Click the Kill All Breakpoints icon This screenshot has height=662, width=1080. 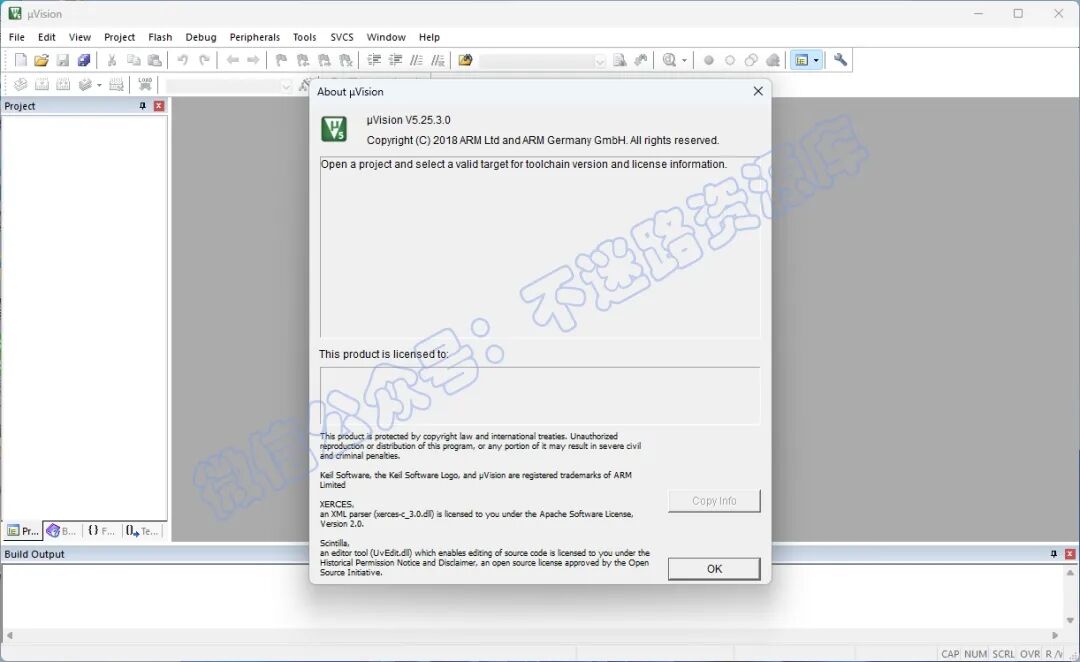773,61
